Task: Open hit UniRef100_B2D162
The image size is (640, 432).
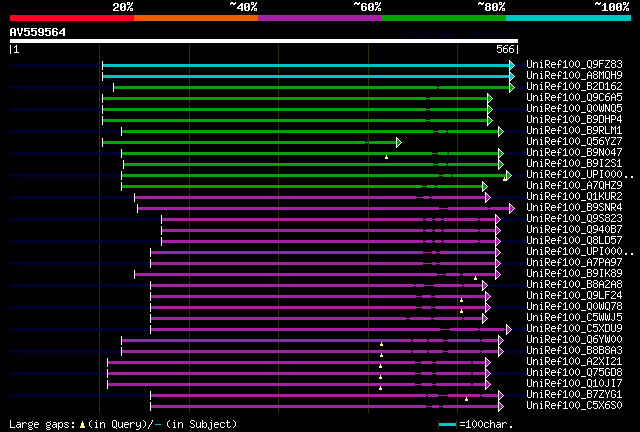Action: (574, 87)
